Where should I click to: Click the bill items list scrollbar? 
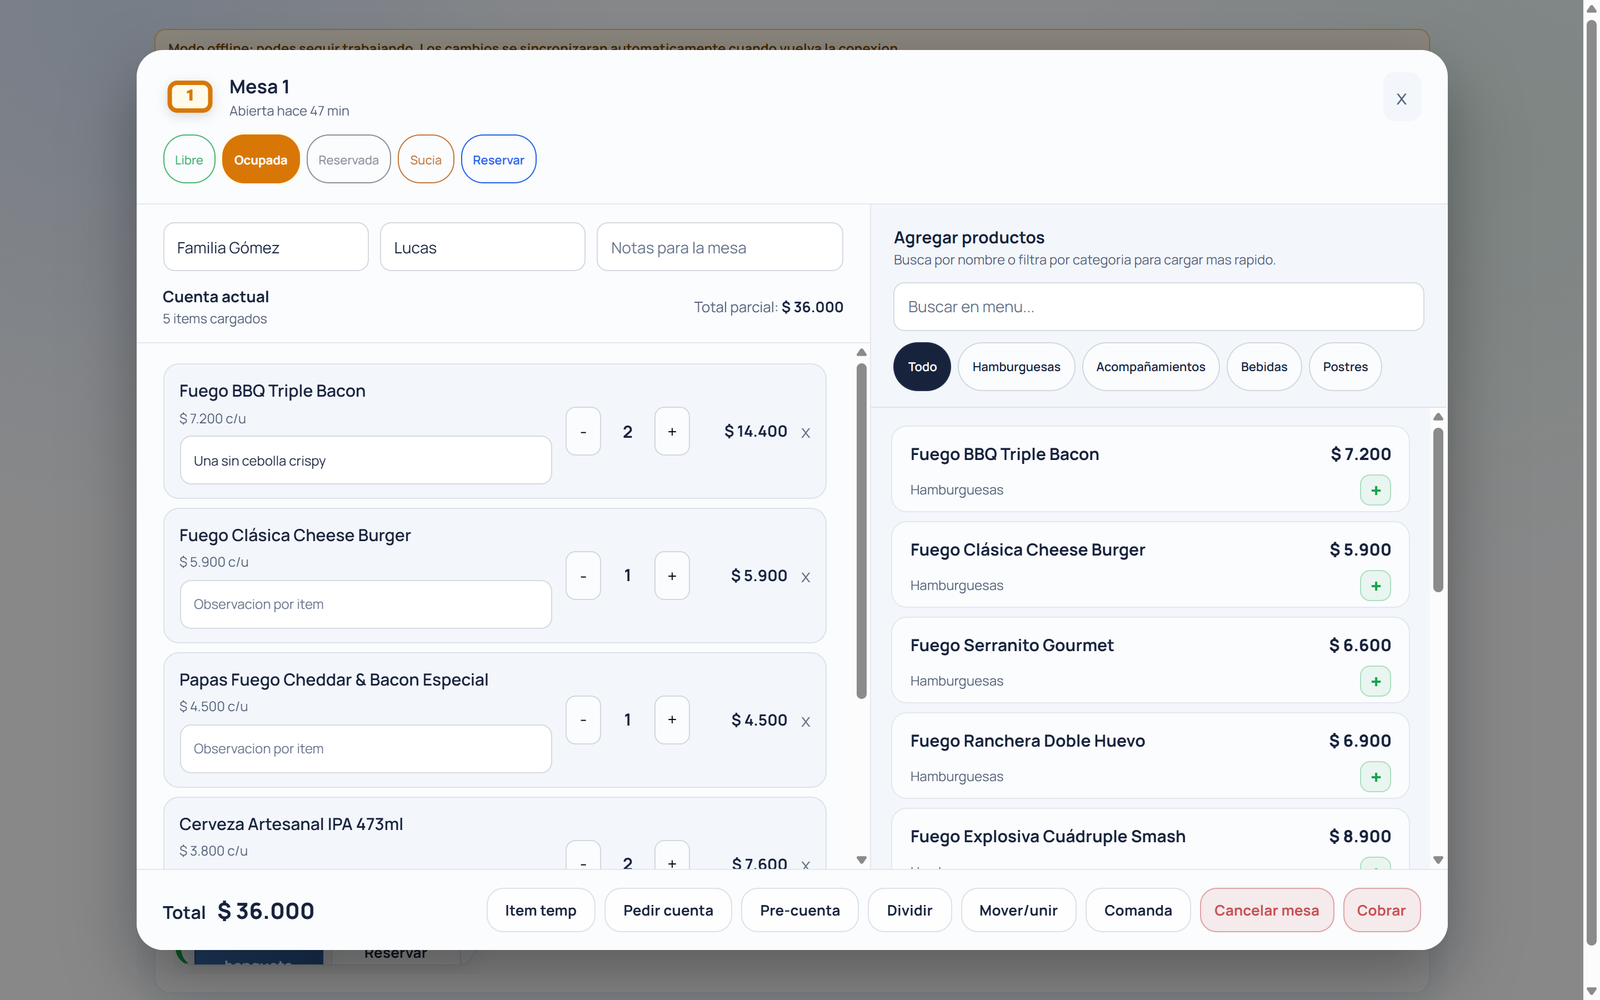click(x=861, y=531)
